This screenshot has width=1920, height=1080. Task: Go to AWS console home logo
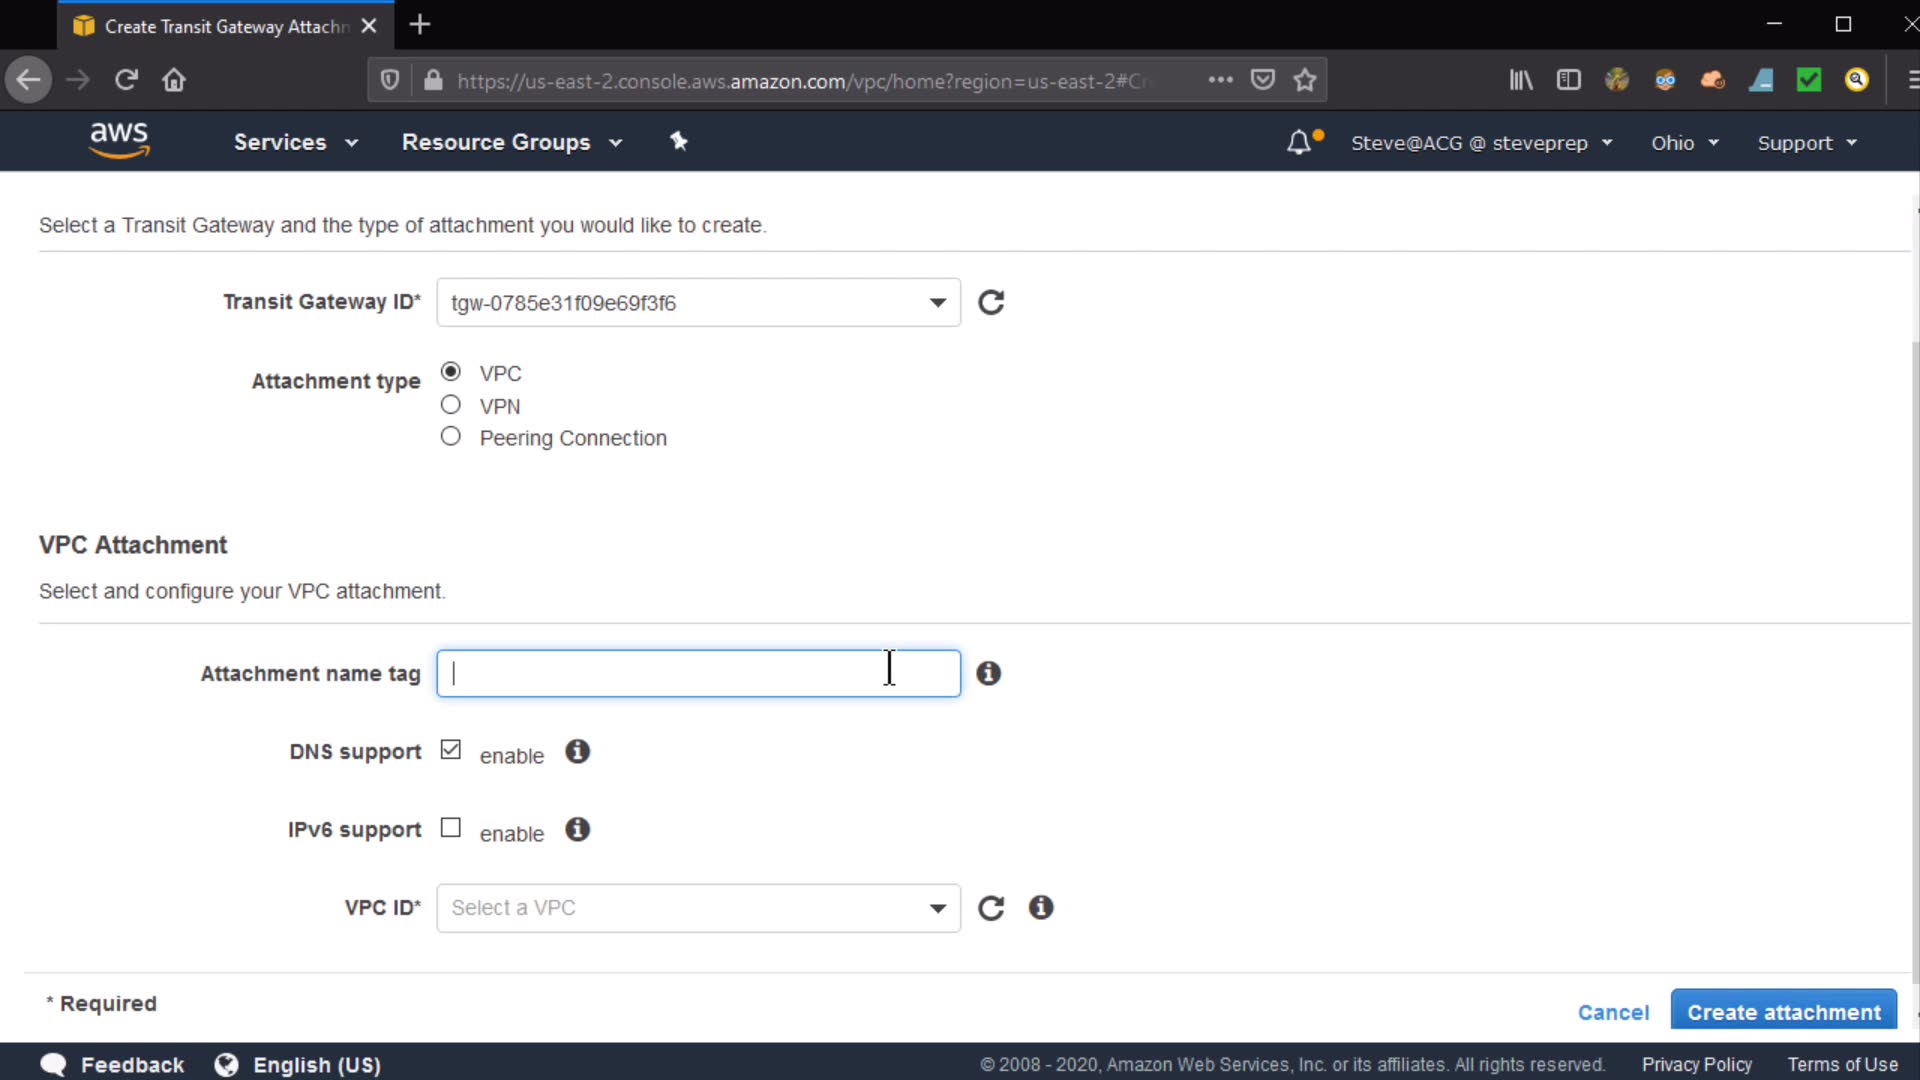119,140
